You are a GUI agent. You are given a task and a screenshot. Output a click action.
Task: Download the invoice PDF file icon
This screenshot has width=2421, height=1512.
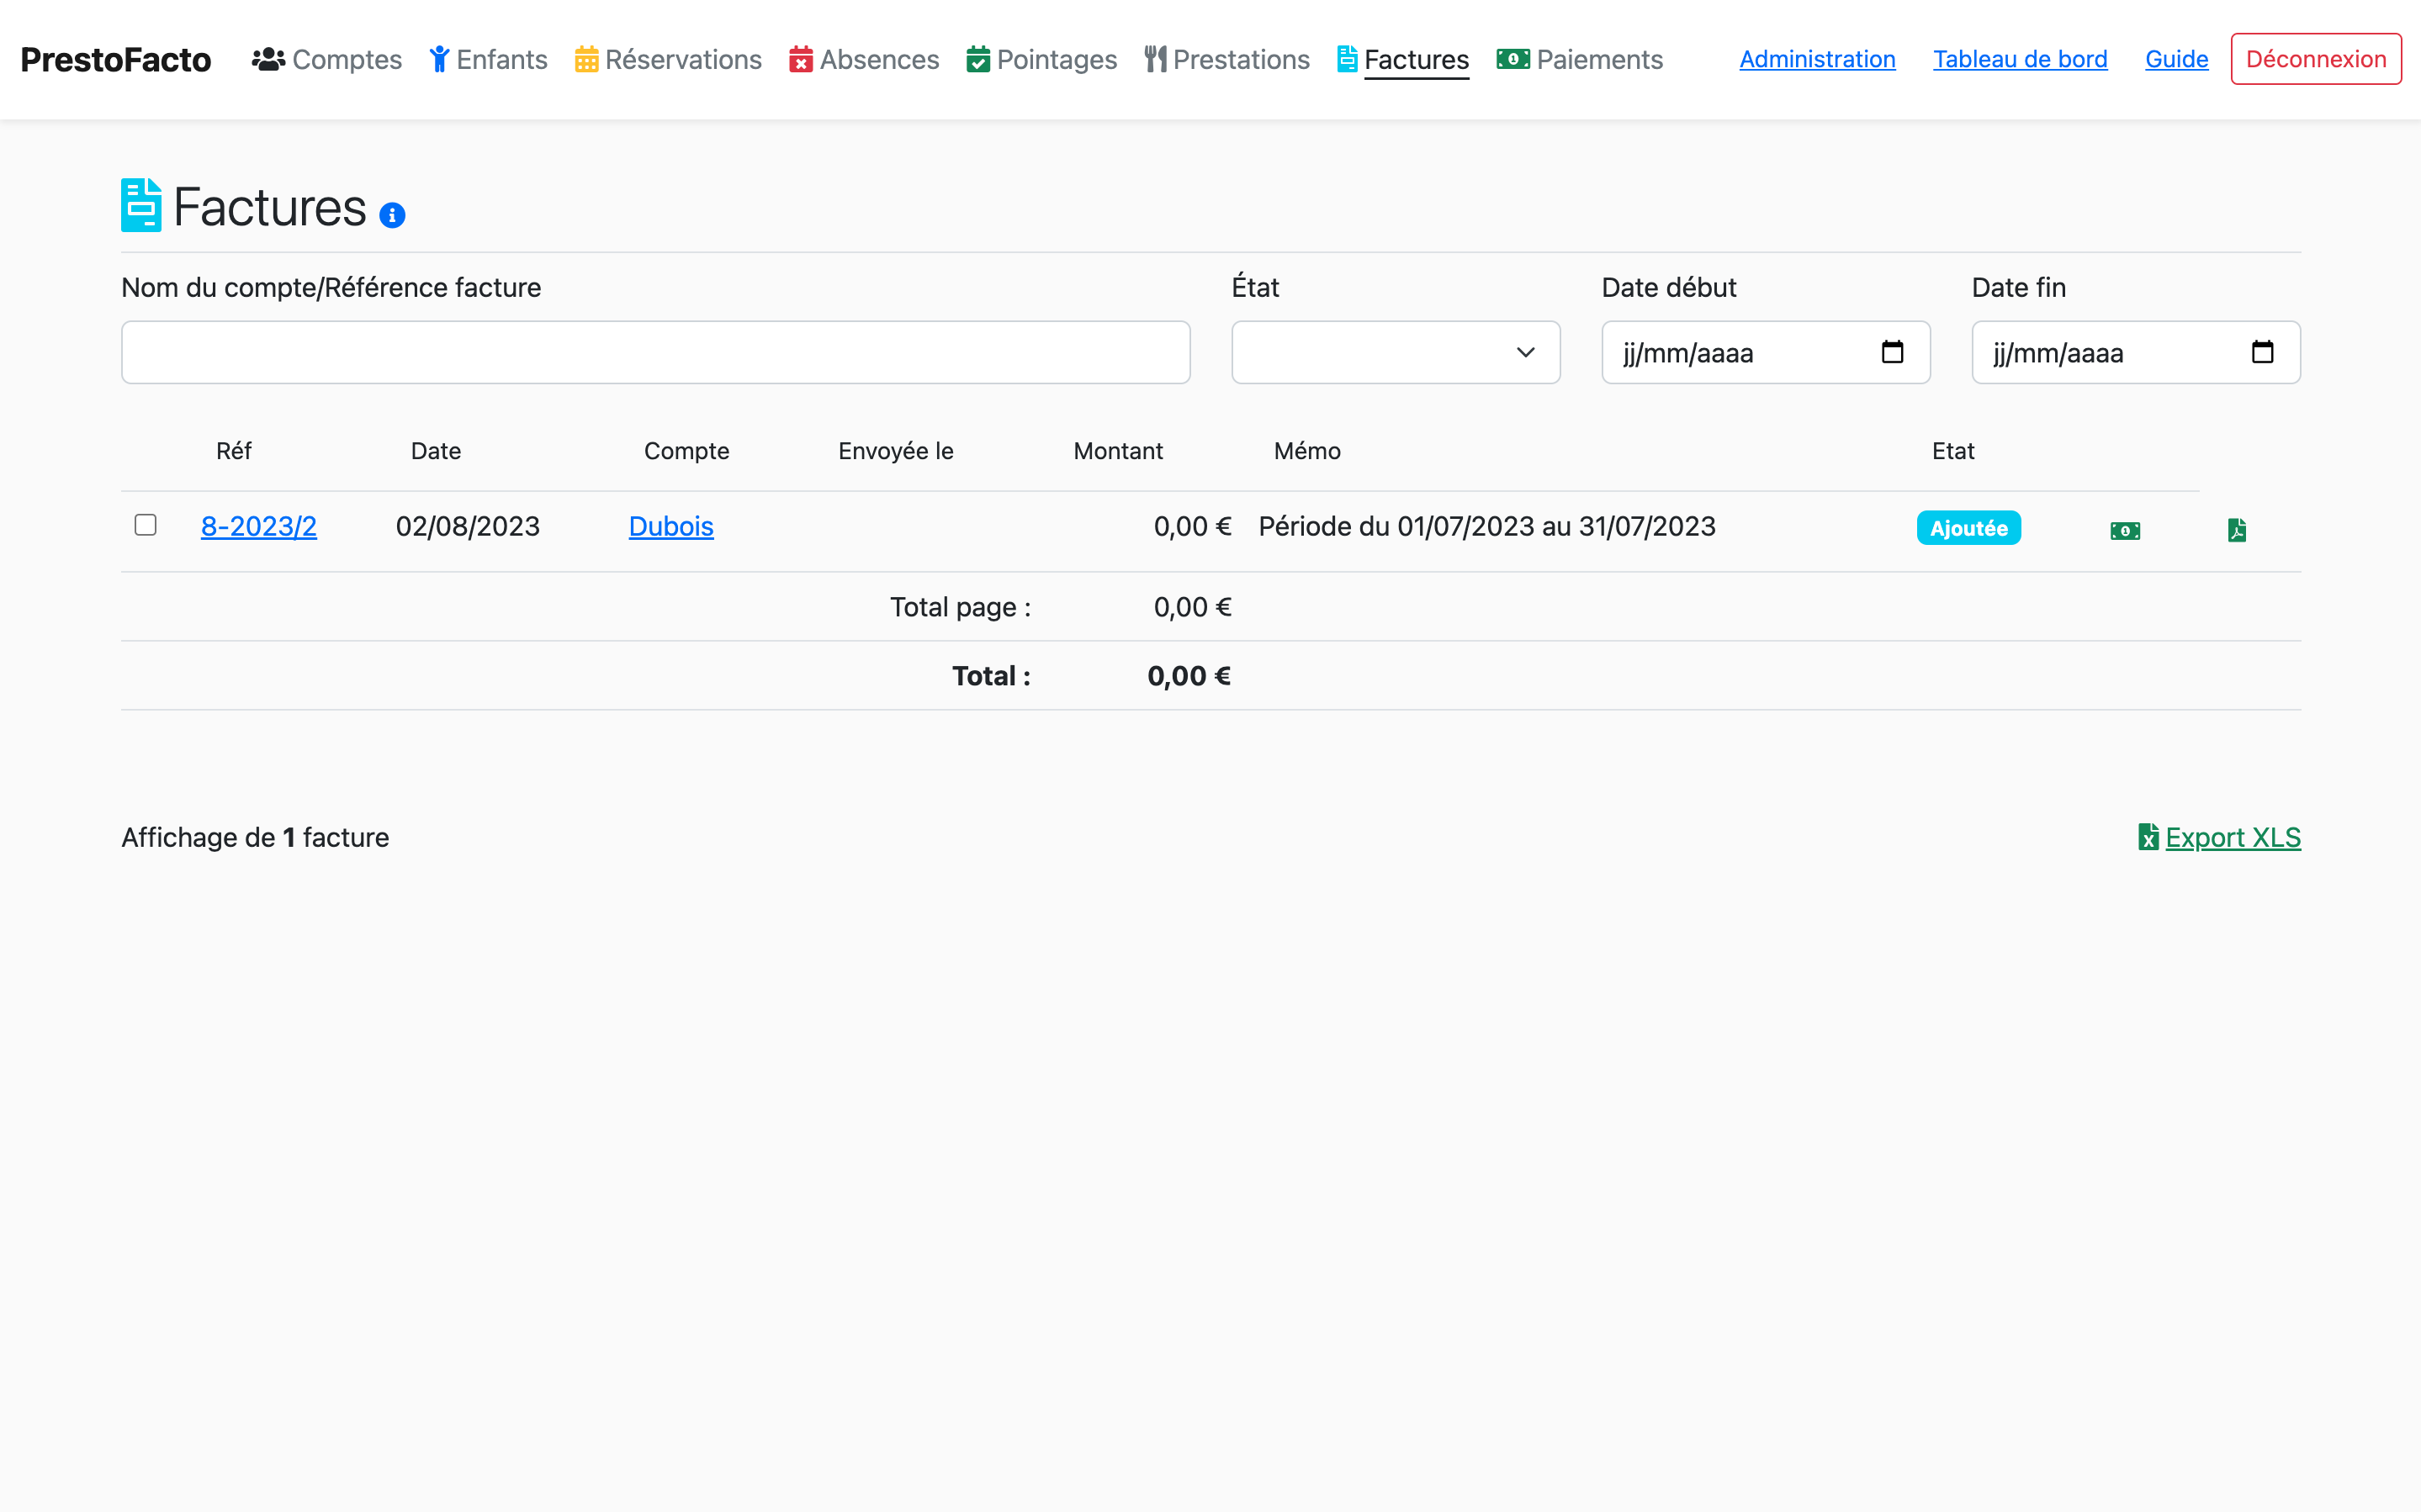[x=2237, y=530]
